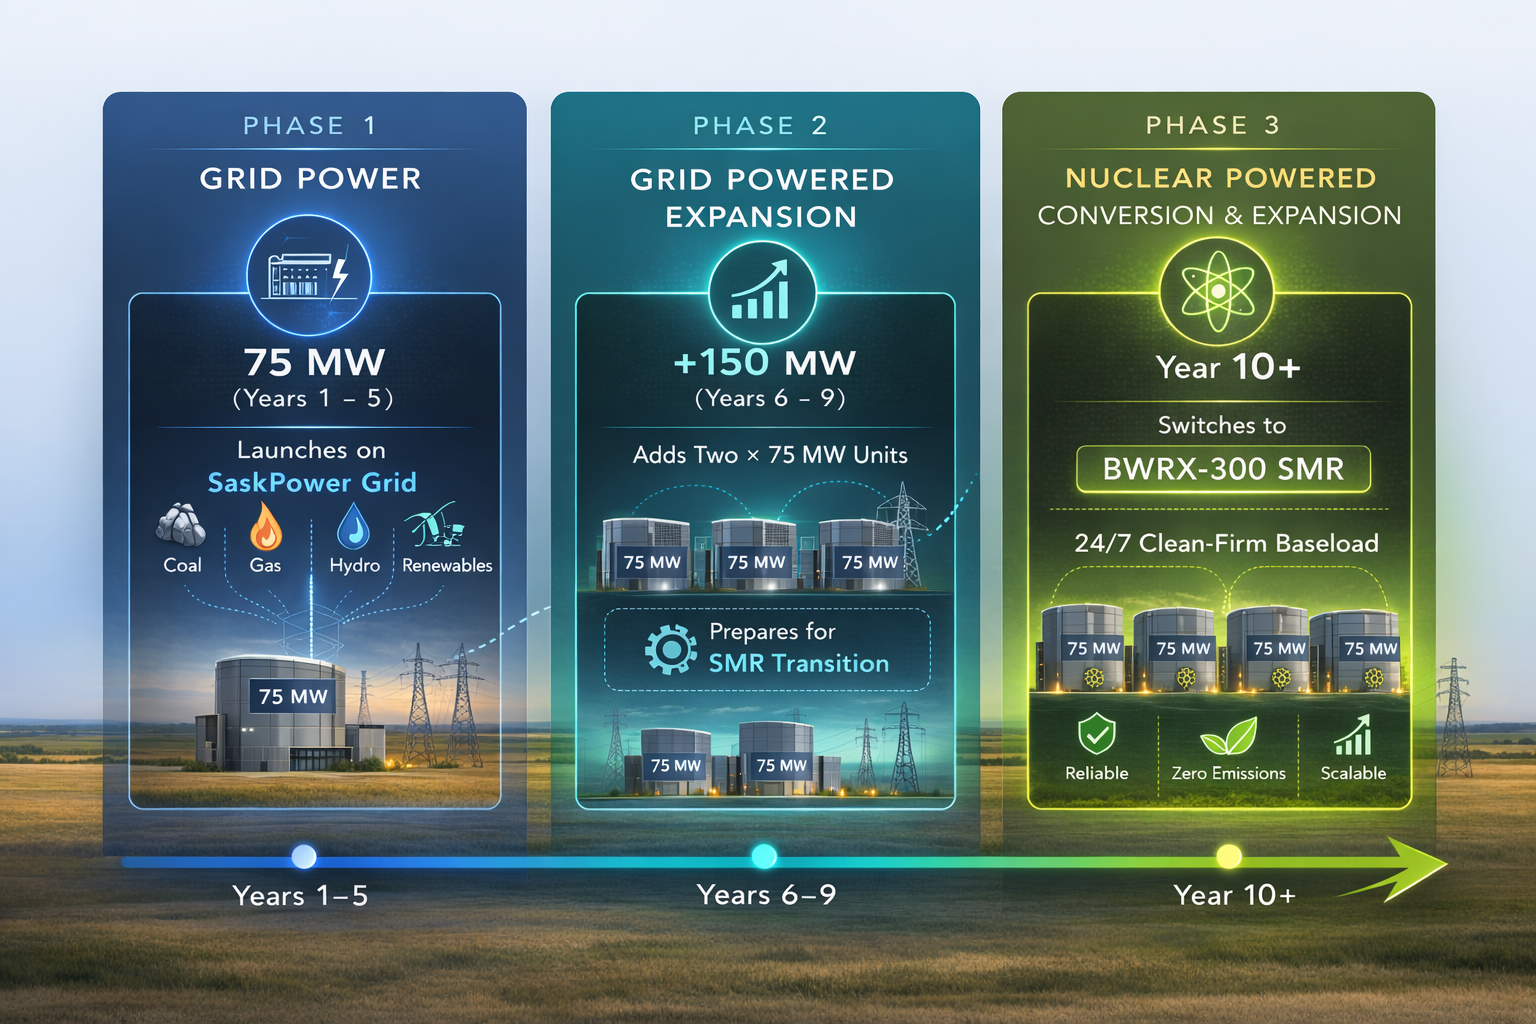Click the Switches to text
The width and height of the screenshot is (1536, 1024).
(x=1222, y=425)
